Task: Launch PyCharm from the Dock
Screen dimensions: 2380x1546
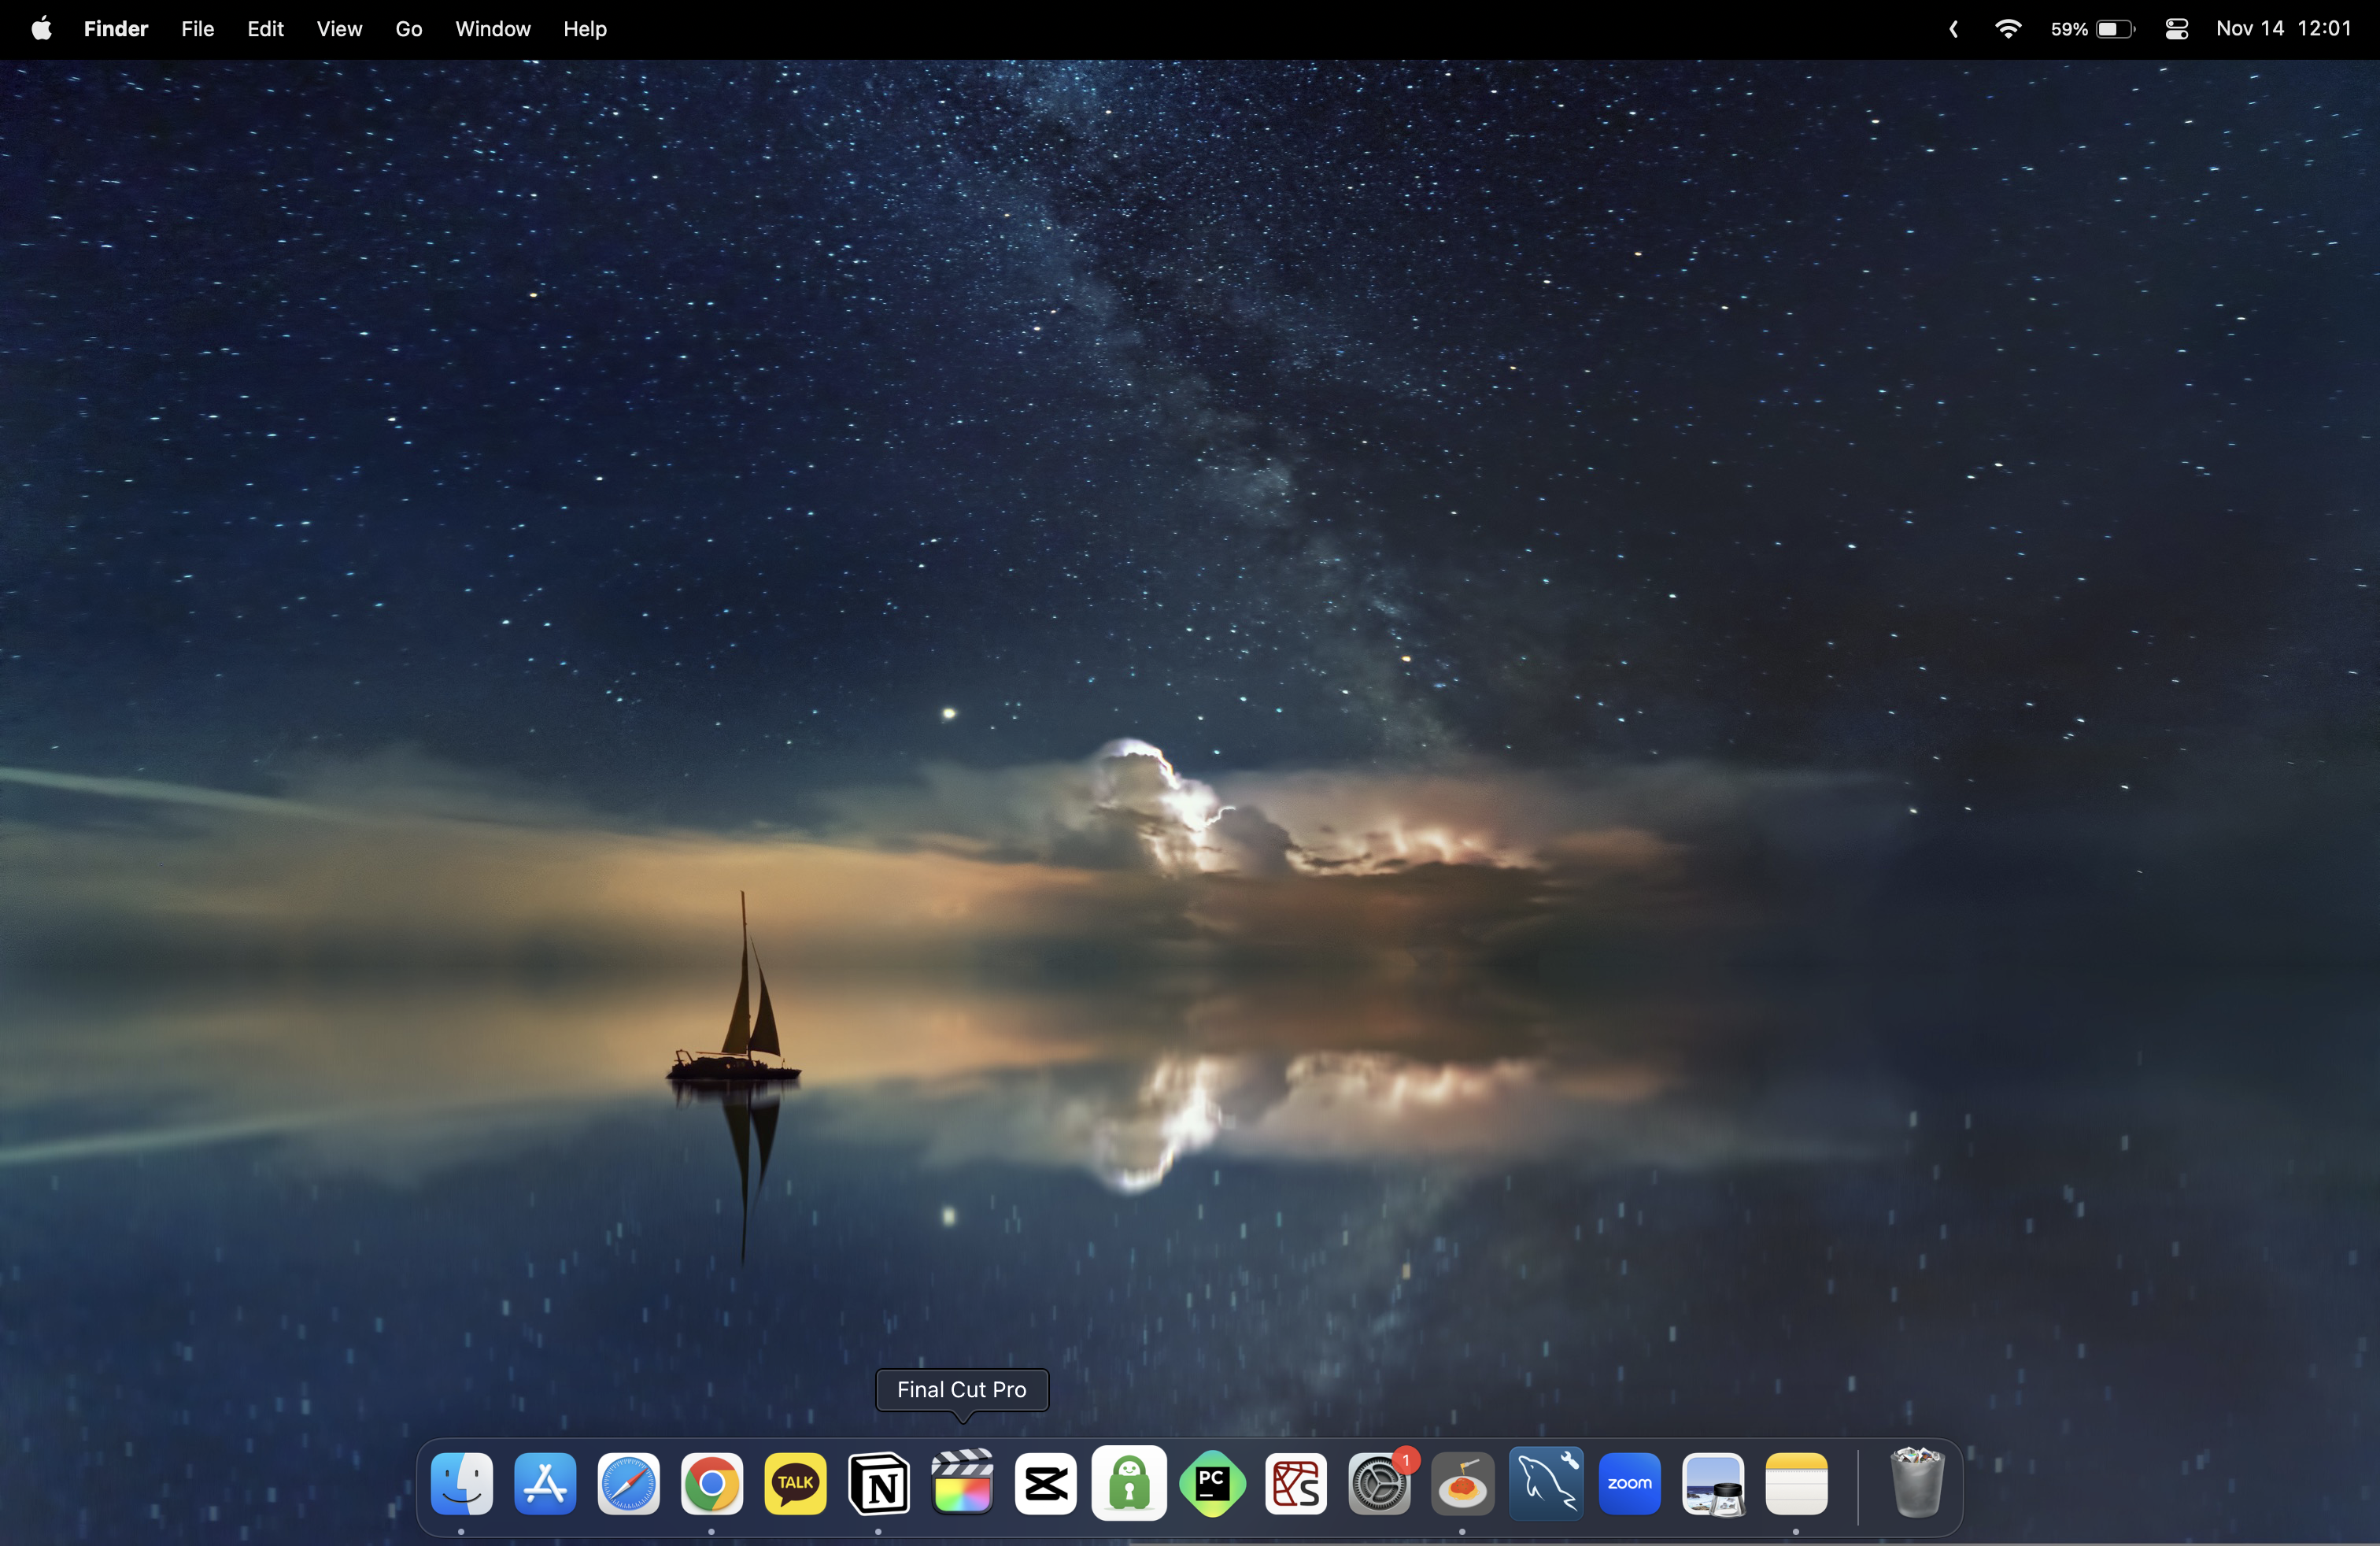Action: 1213,1483
